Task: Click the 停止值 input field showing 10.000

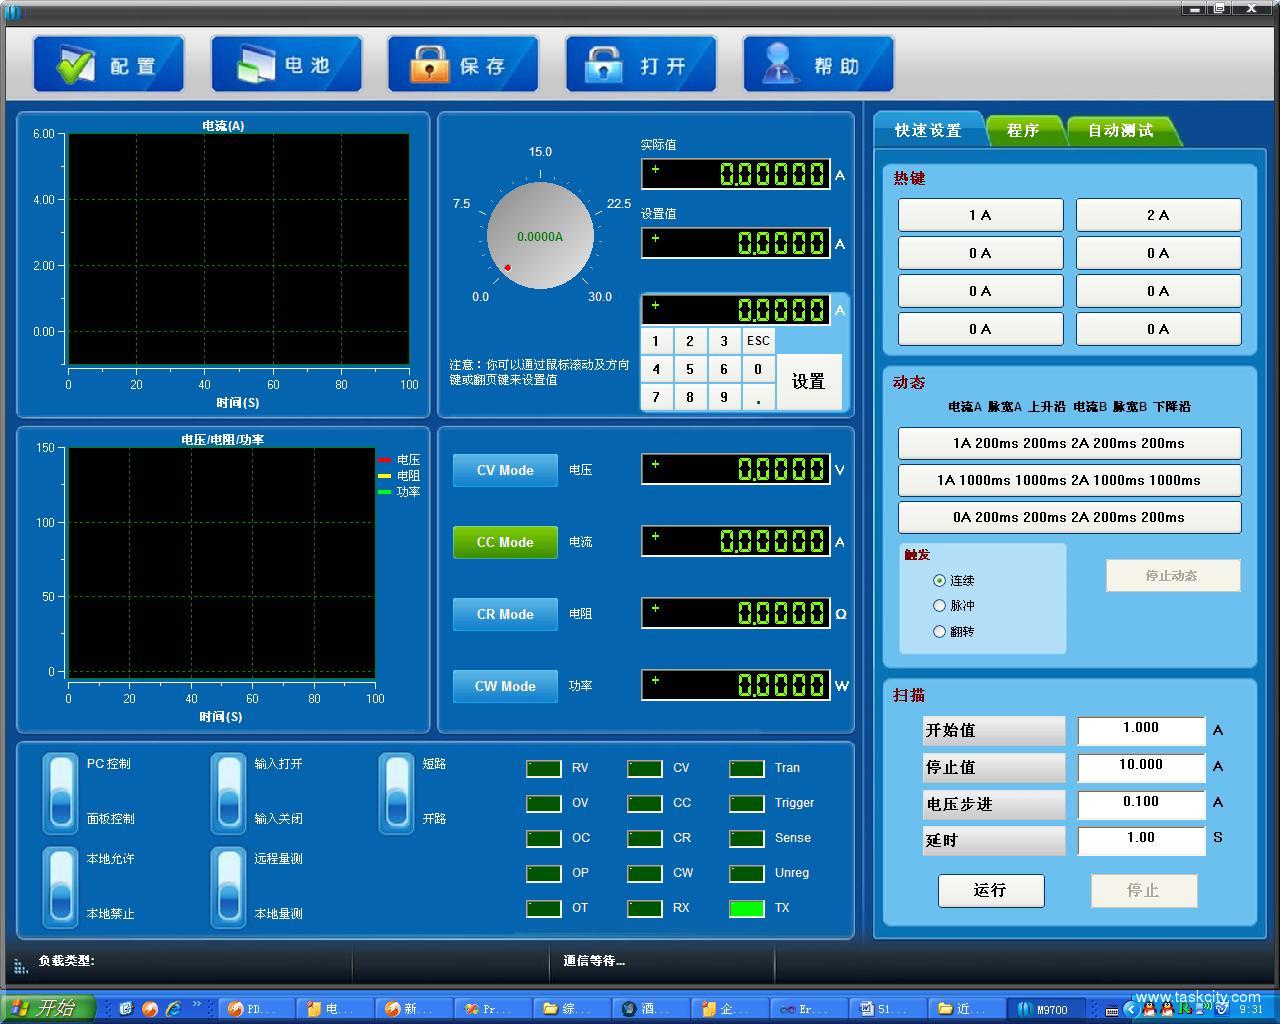Action: (x=1140, y=765)
